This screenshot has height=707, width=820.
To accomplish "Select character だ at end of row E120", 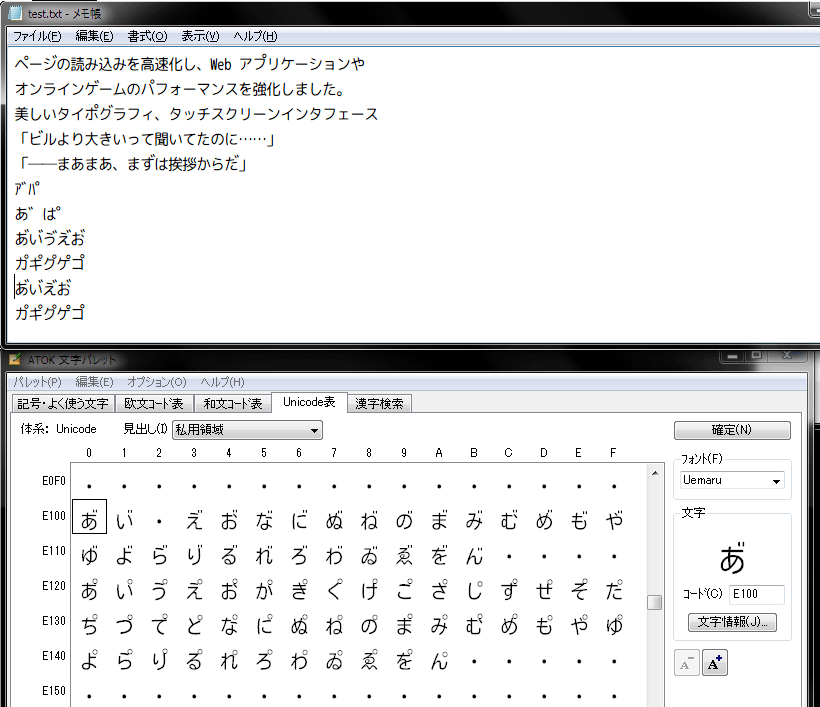I will (x=614, y=590).
